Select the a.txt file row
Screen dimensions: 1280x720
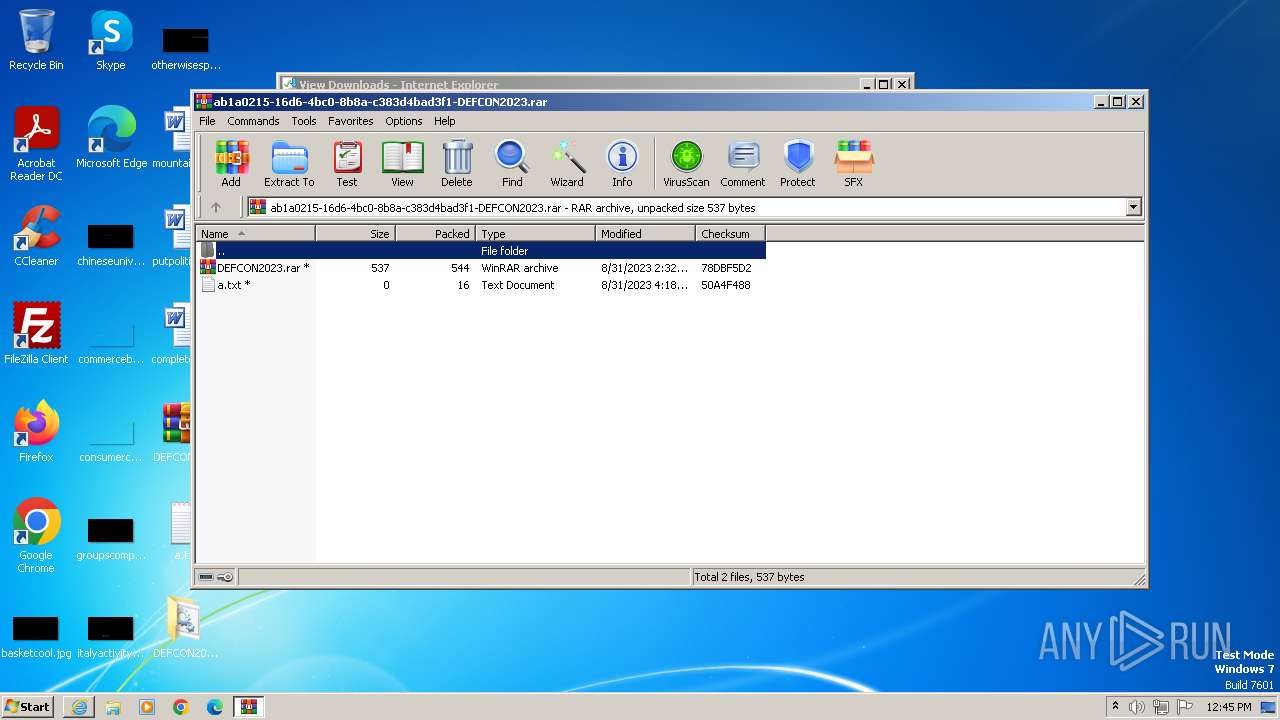pos(481,285)
